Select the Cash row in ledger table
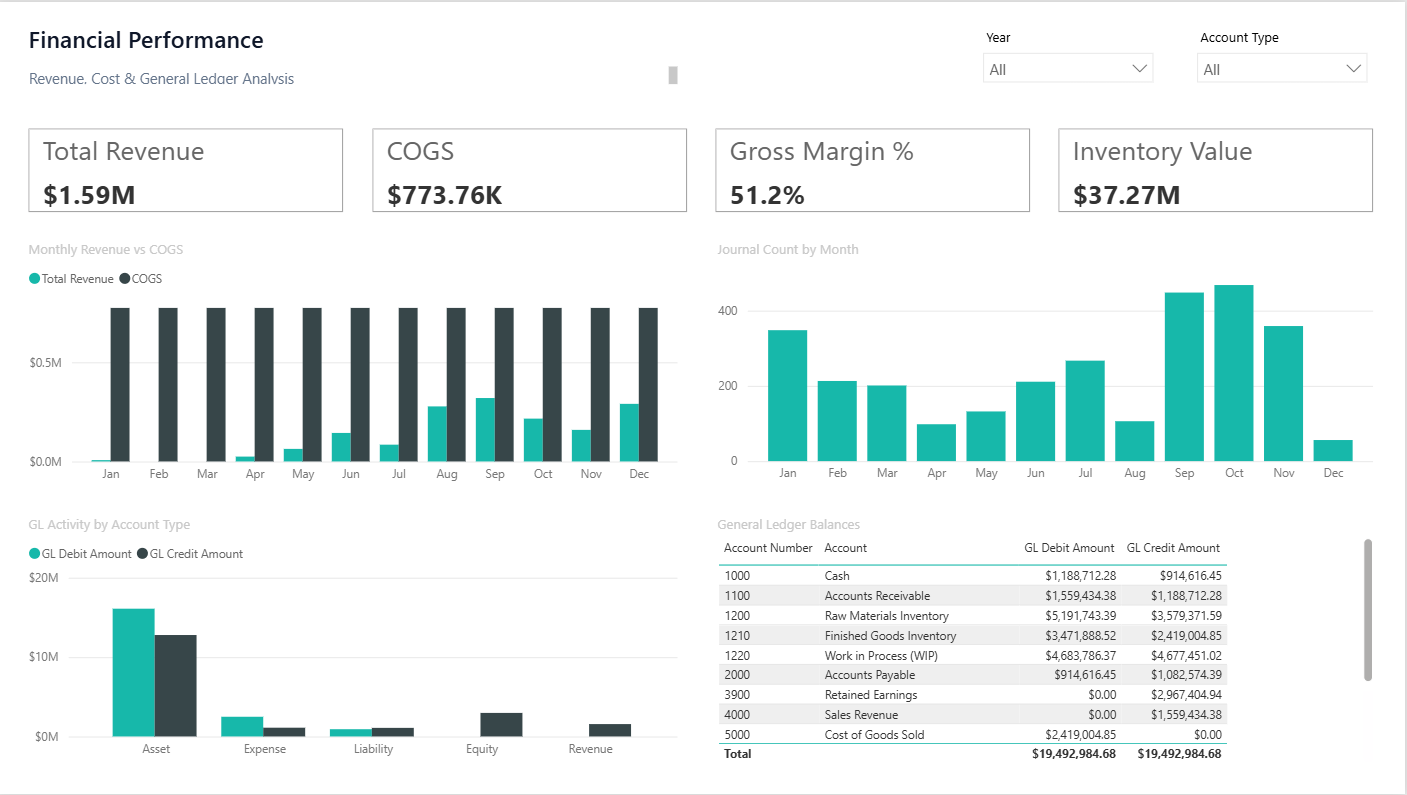 coord(972,576)
